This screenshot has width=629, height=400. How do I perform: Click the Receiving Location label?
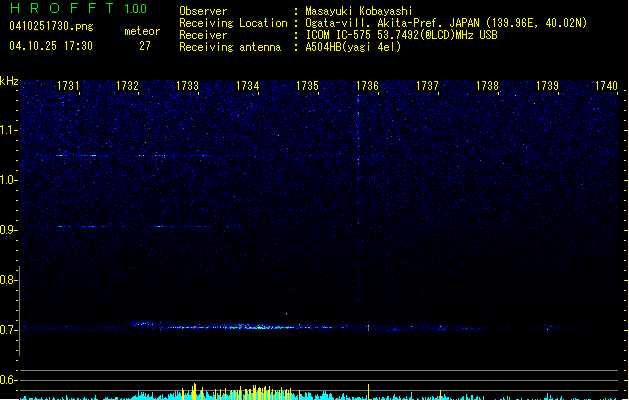click(233, 23)
